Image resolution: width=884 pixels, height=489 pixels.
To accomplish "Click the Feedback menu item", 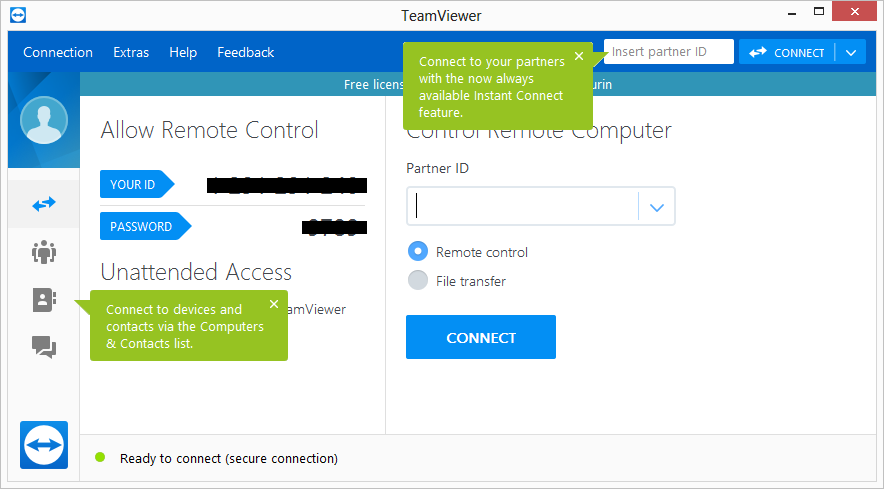I will click(x=245, y=52).
